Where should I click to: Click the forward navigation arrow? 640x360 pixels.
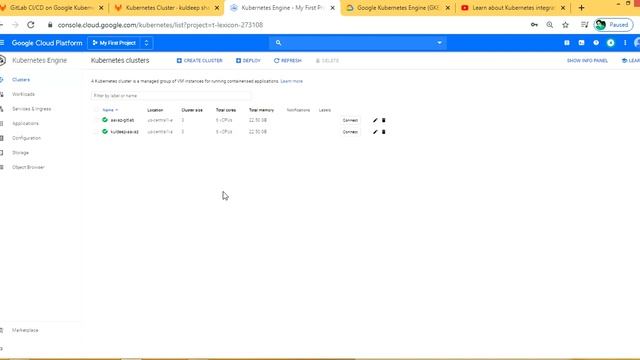pyautogui.click(x=16, y=25)
